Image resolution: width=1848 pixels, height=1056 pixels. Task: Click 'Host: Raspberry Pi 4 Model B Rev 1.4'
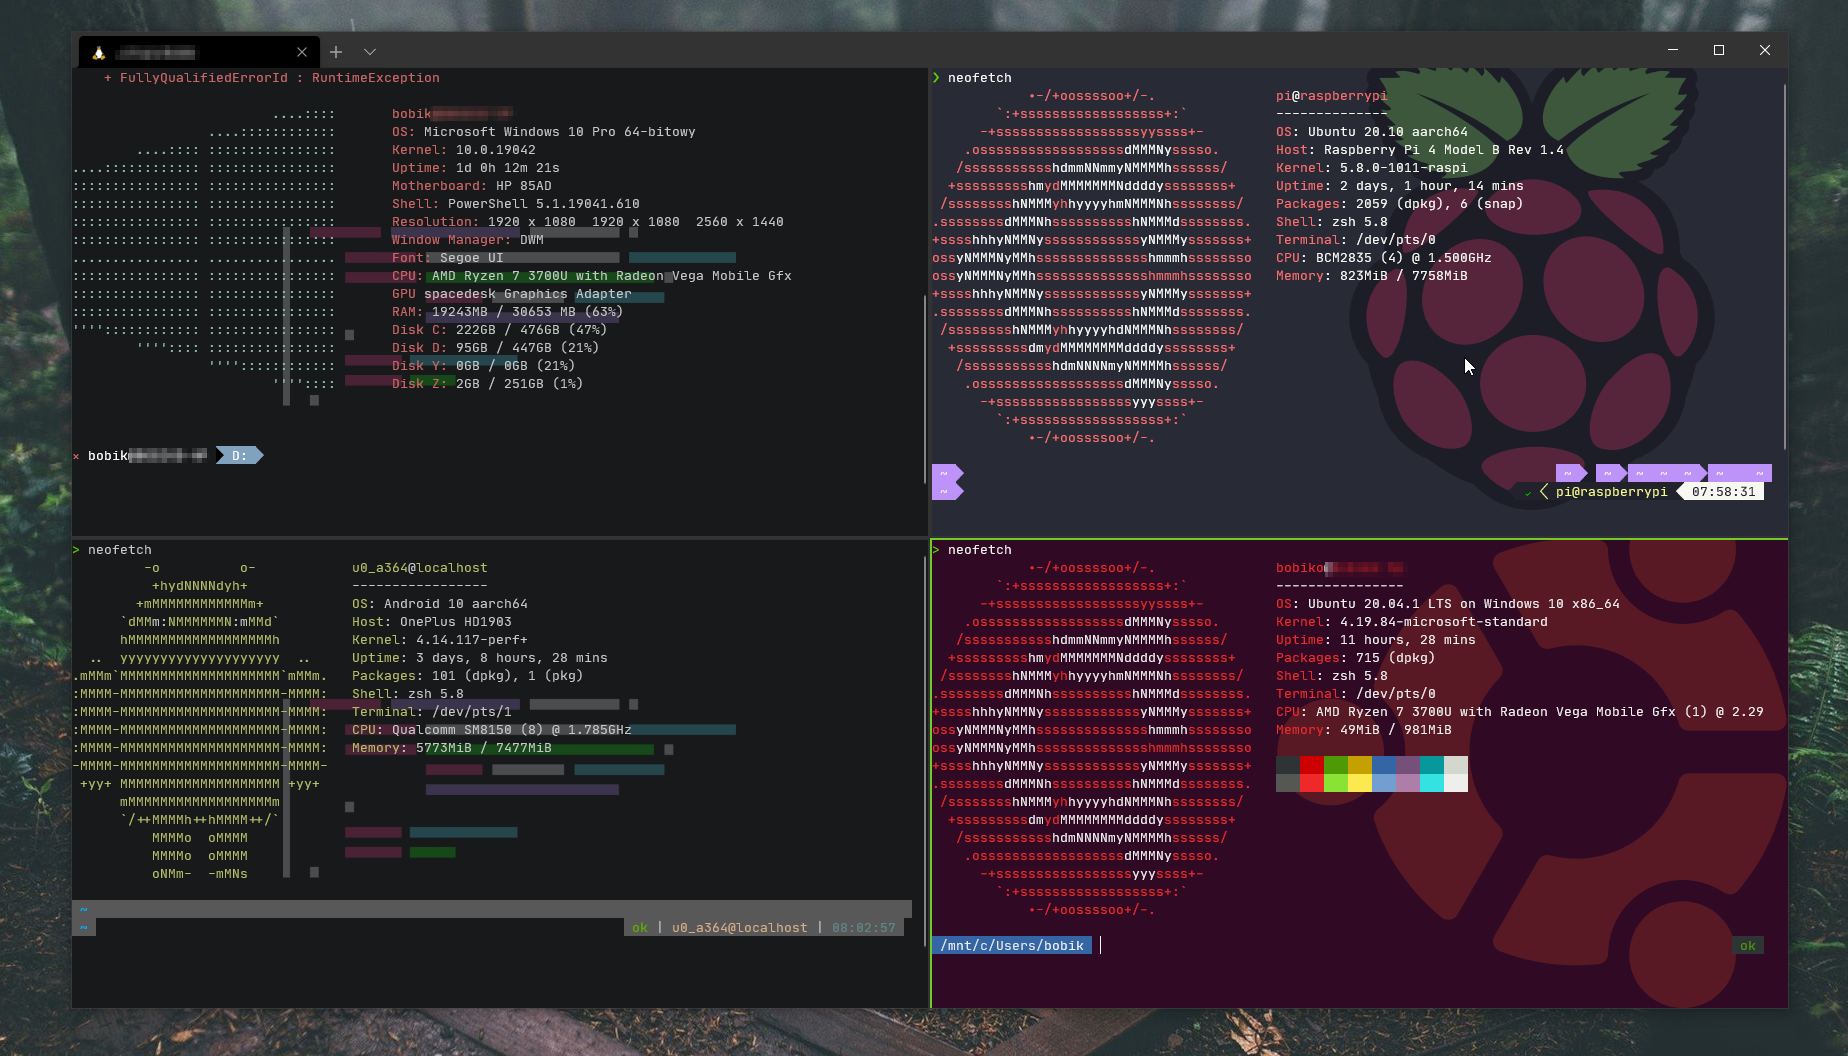[x=1420, y=150]
